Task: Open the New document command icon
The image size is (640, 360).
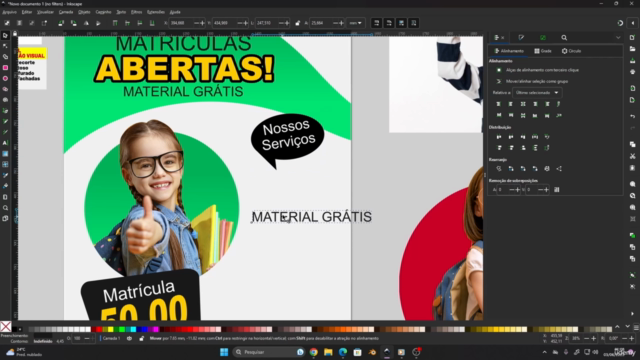Action: tap(632, 38)
